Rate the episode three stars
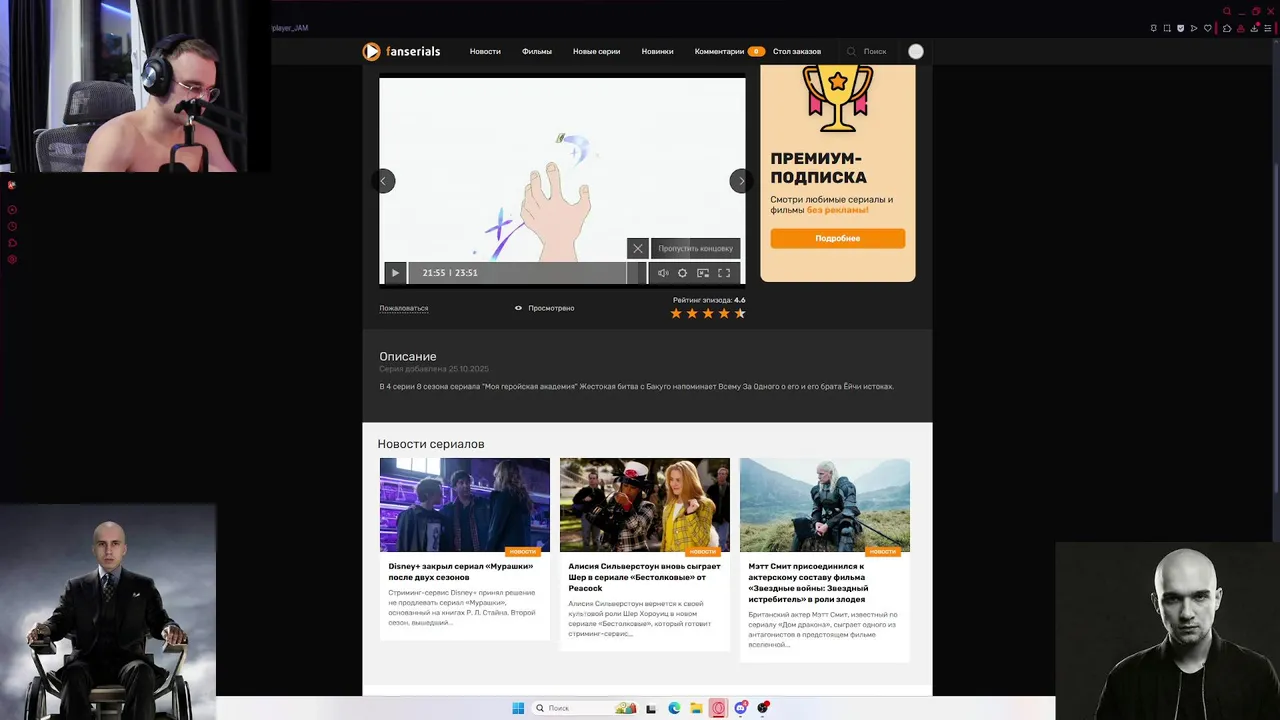The height and width of the screenshot is (720, 1280). tap(708, 314)
